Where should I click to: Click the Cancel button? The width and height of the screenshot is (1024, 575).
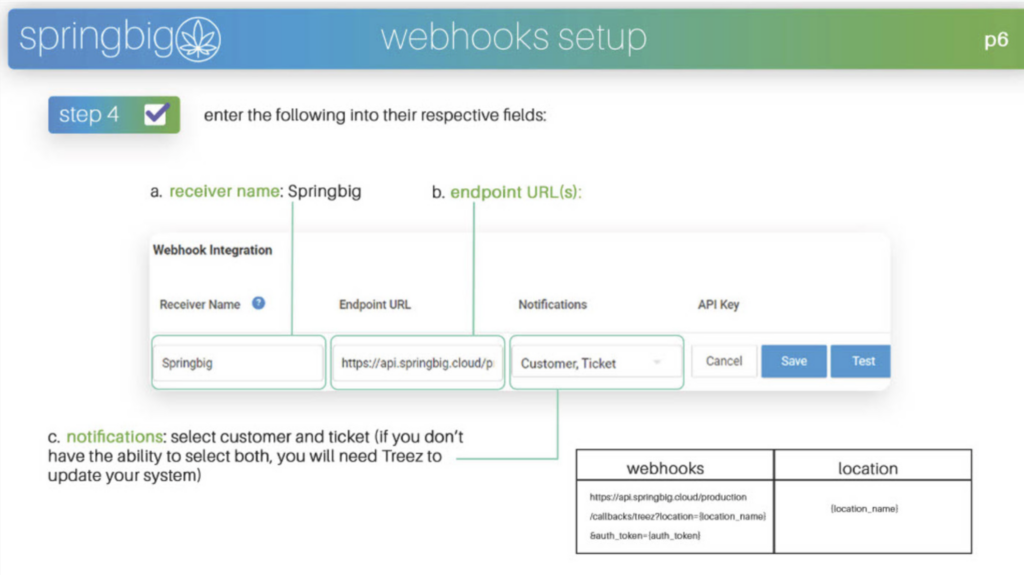point(724,361)
